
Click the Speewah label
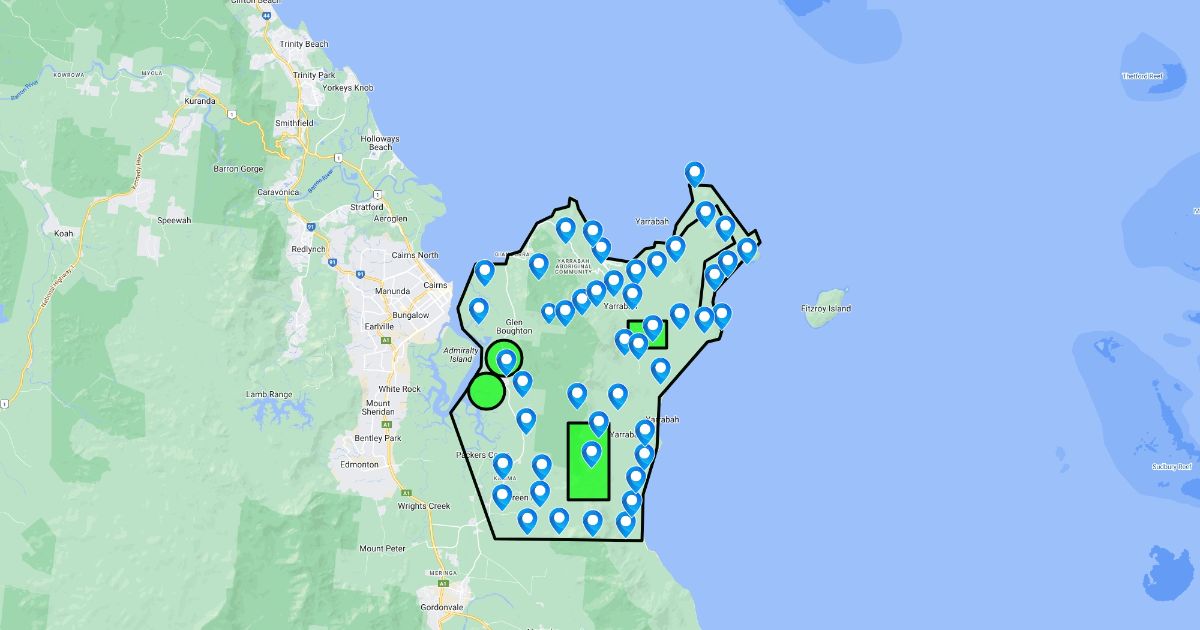tap(173, 220)
